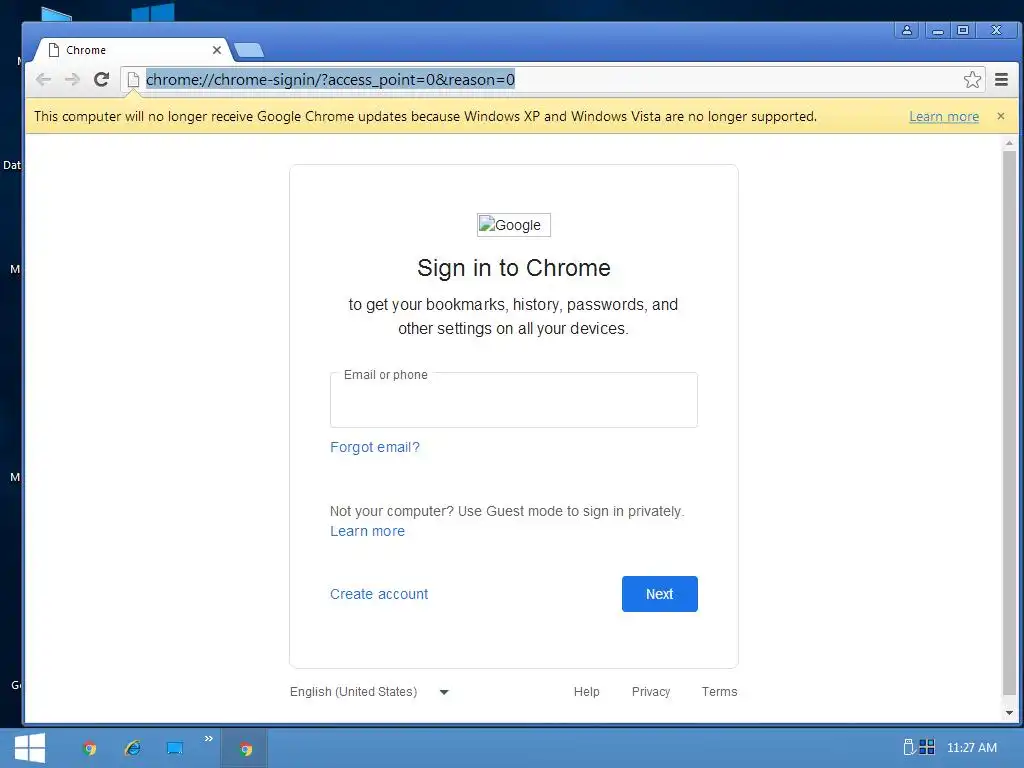
Task: Maximize the Chrome window
Action: click(x=963, y=30)
